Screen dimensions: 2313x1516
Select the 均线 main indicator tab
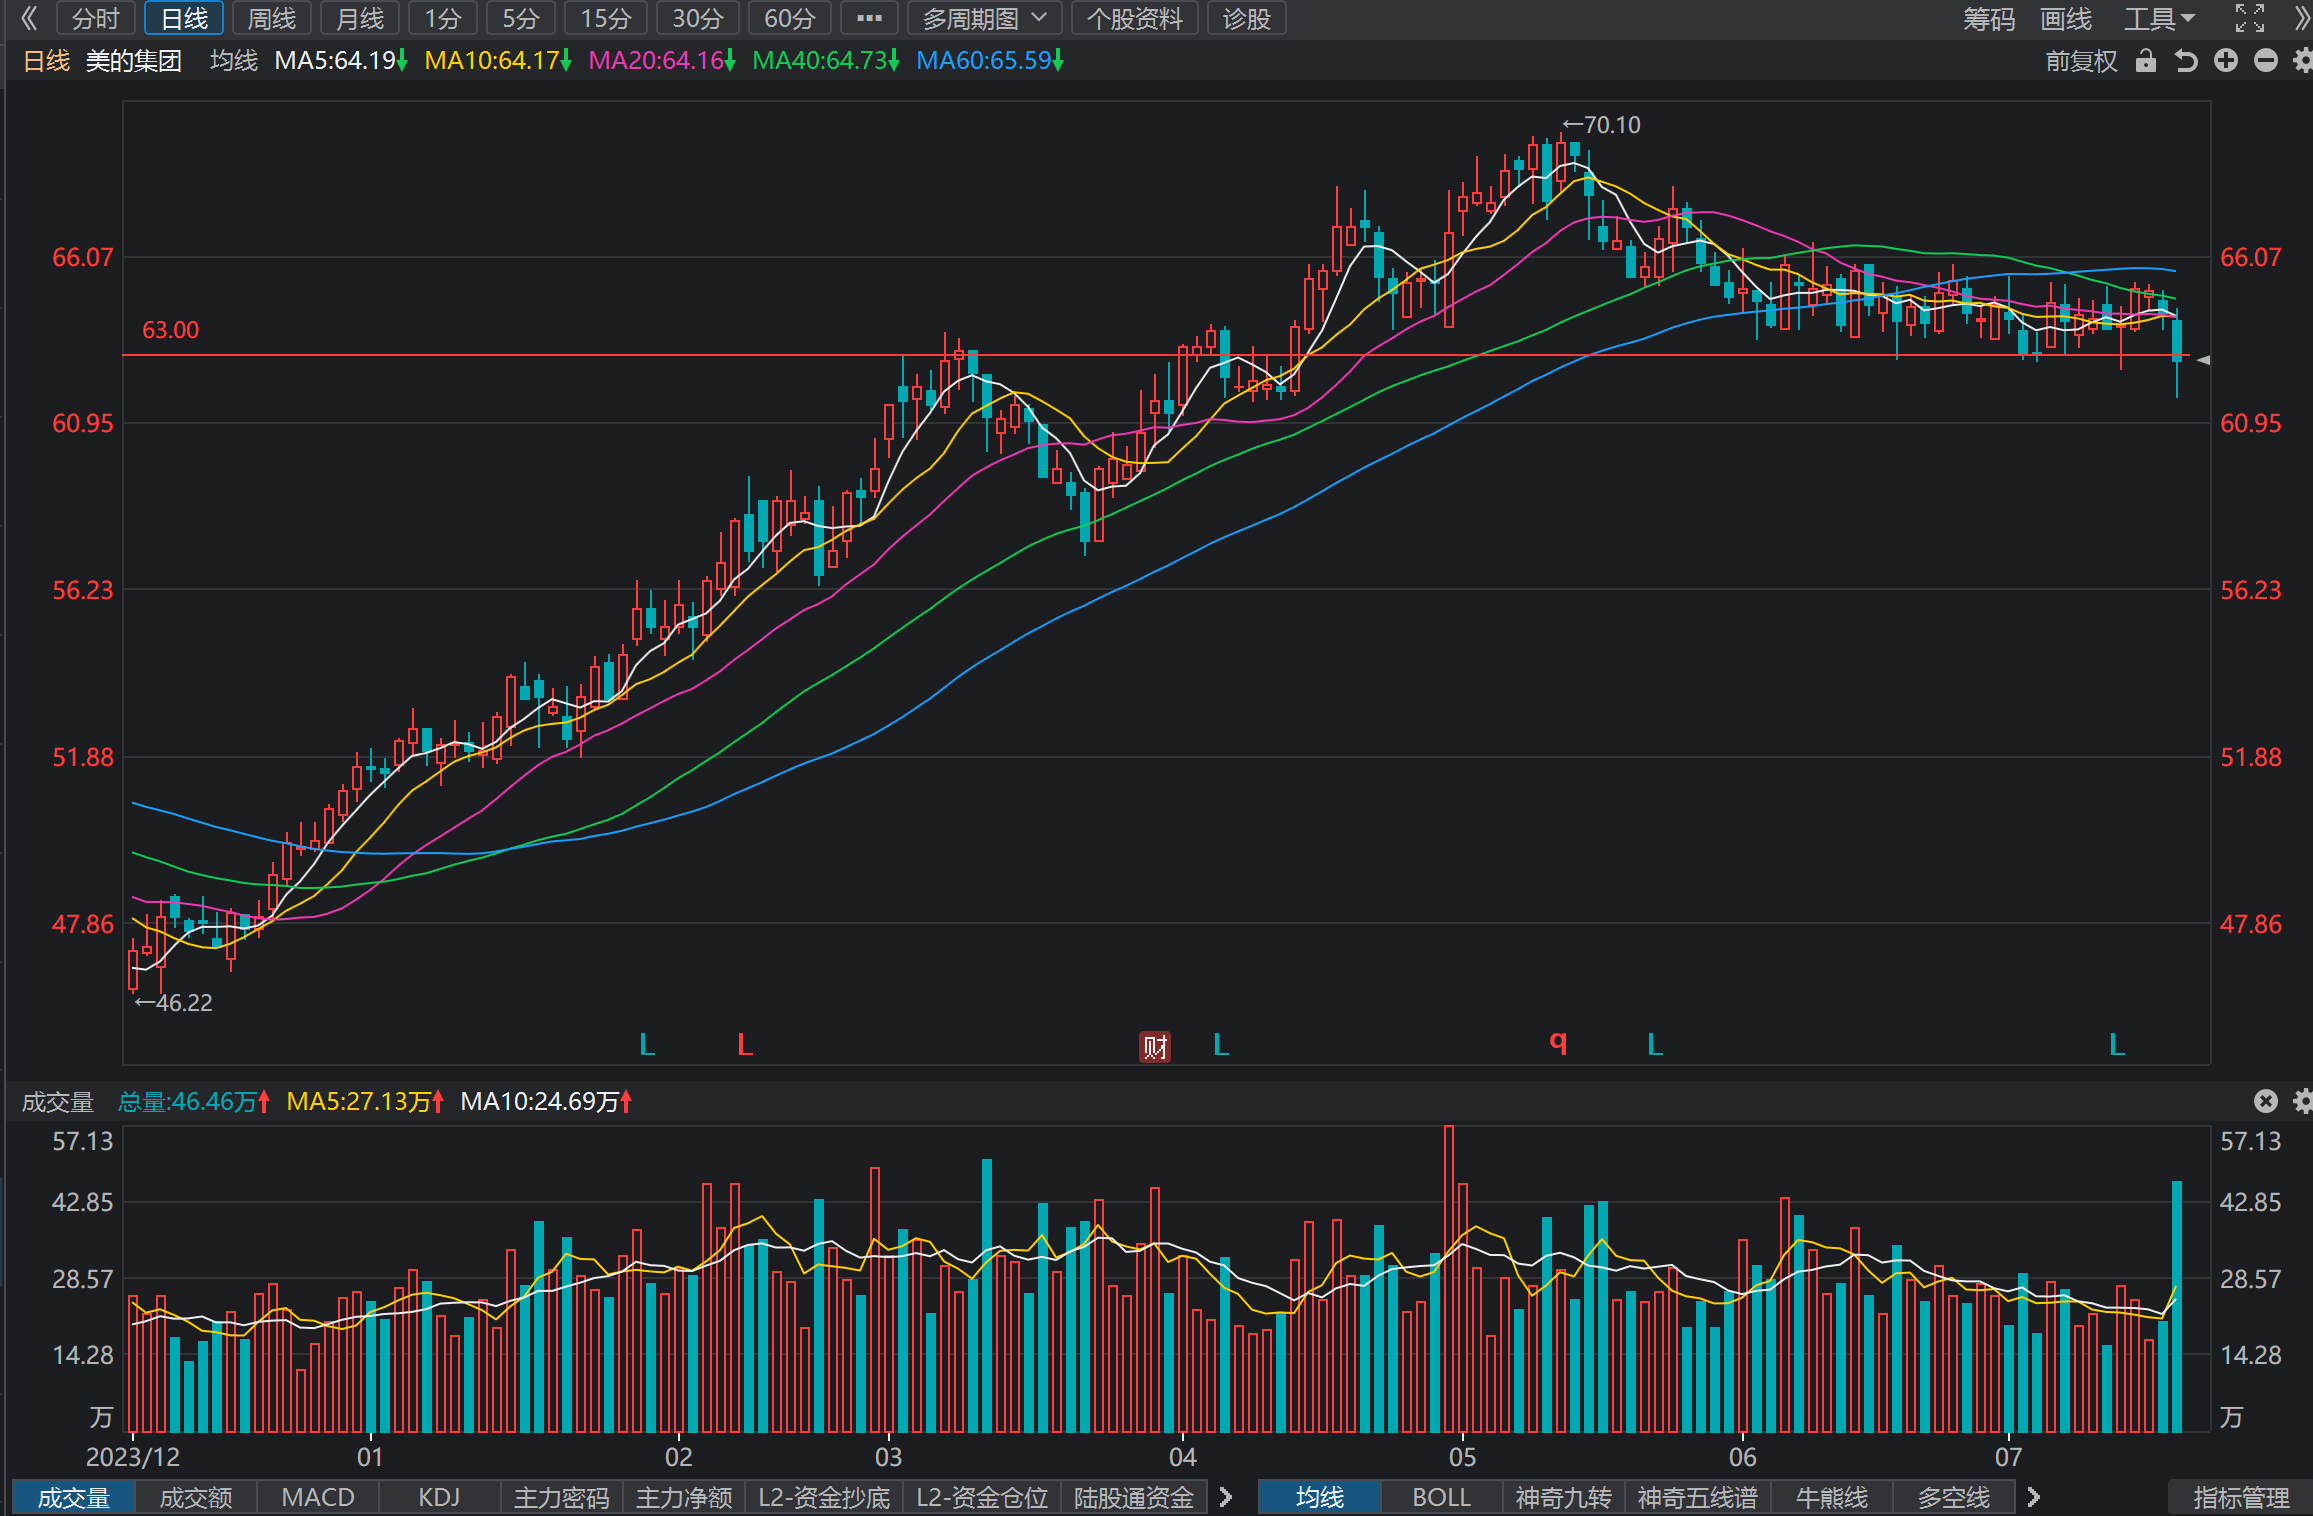1319,1497
